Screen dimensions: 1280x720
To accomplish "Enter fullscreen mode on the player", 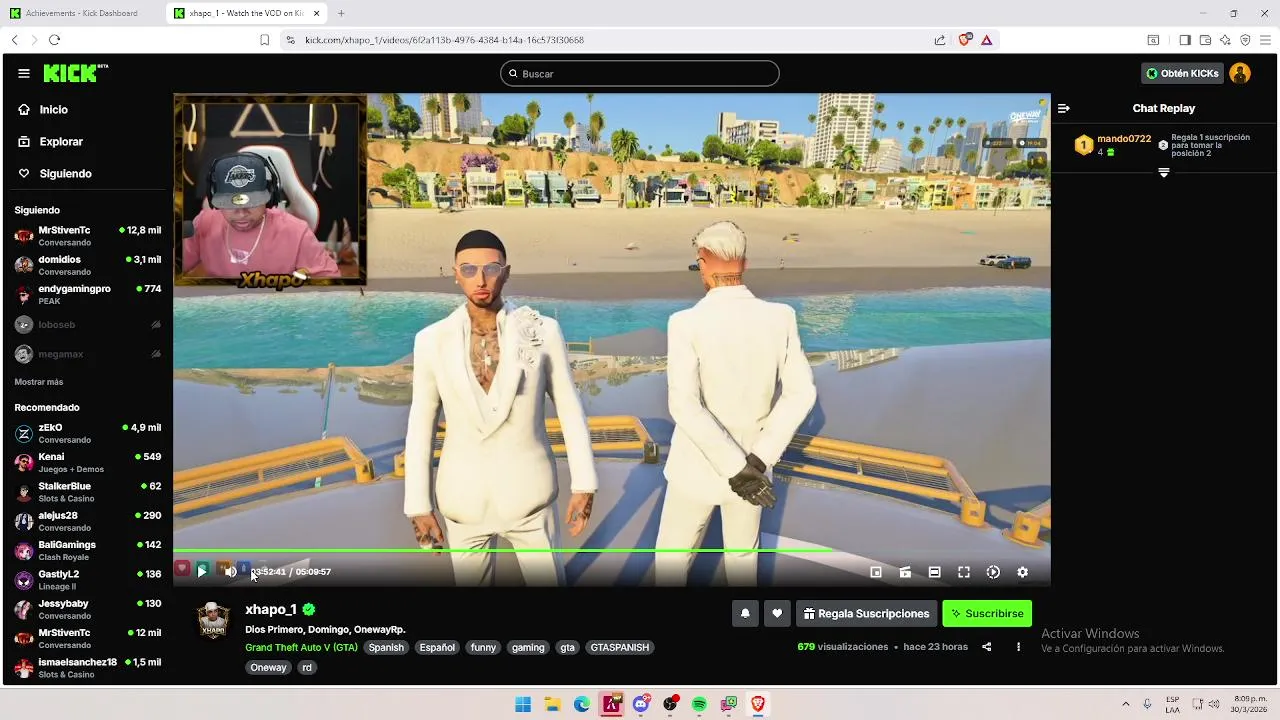I will (x=964, y=572).
